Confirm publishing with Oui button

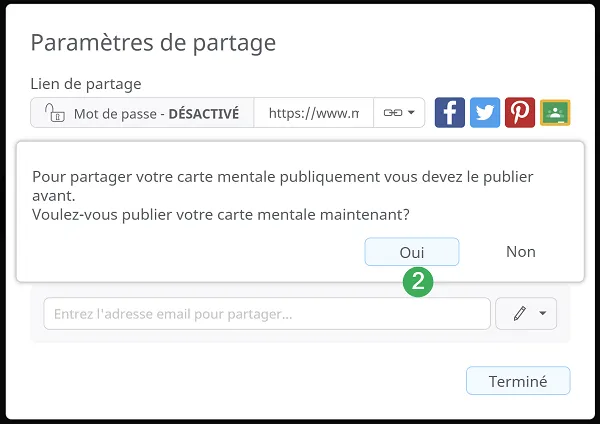pyautogui.click(x=412, y=252)
